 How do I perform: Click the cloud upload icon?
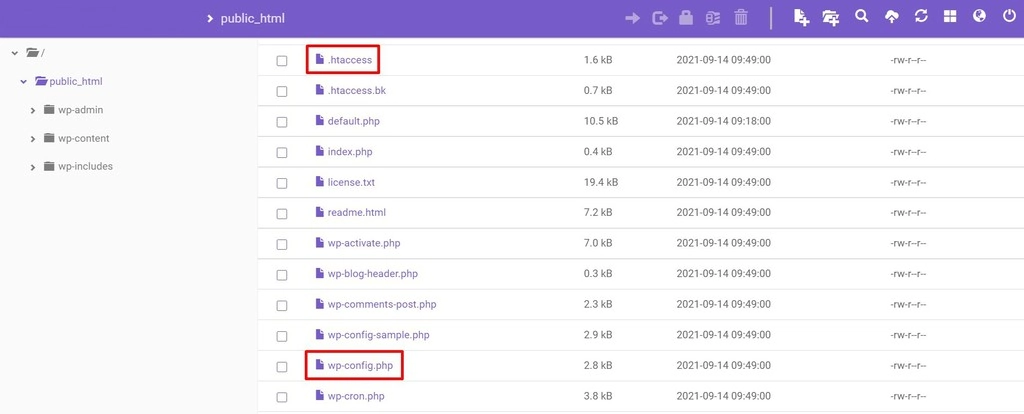pos(891,18)
